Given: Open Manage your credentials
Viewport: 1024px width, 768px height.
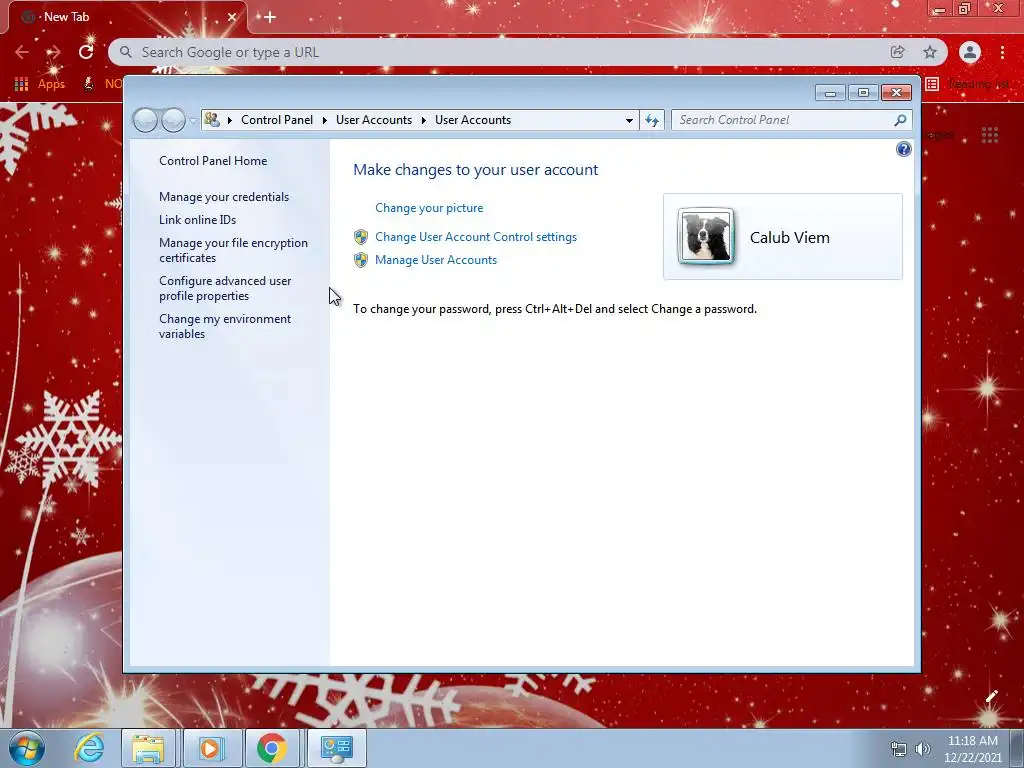Looking at the screenshot, I should (224, 197).
